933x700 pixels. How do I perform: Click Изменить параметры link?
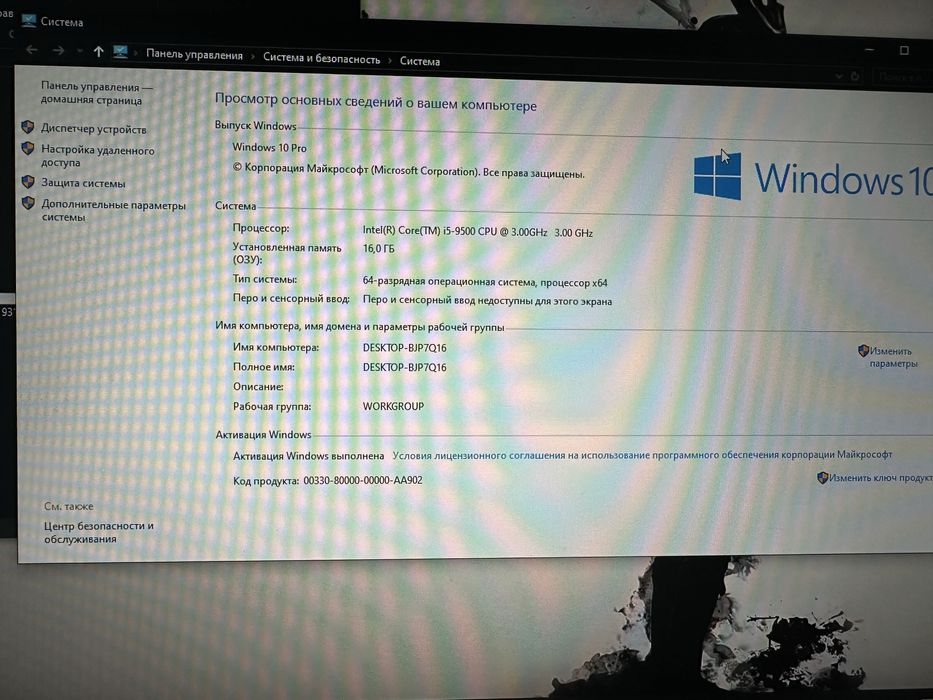(893, 357)
